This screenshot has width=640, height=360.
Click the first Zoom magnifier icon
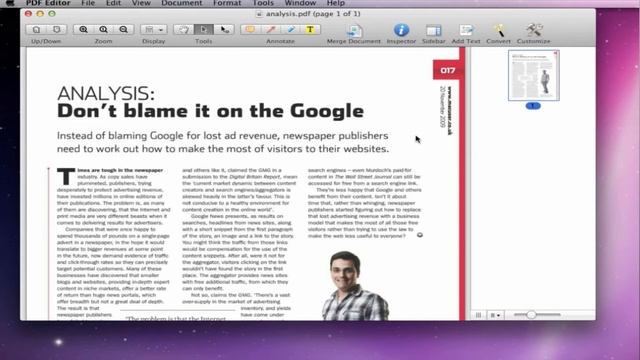(83, 29)
